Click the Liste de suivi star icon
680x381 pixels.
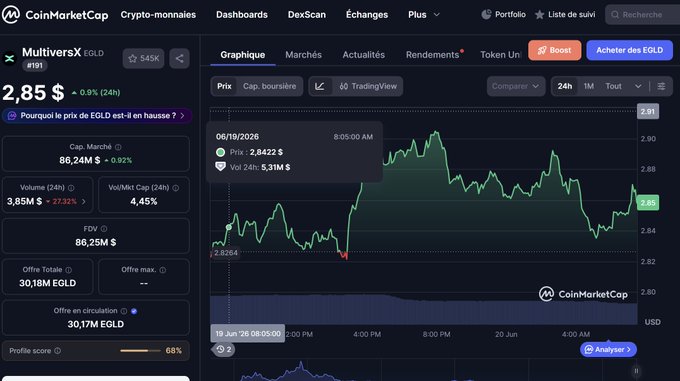tap(539, 15)
